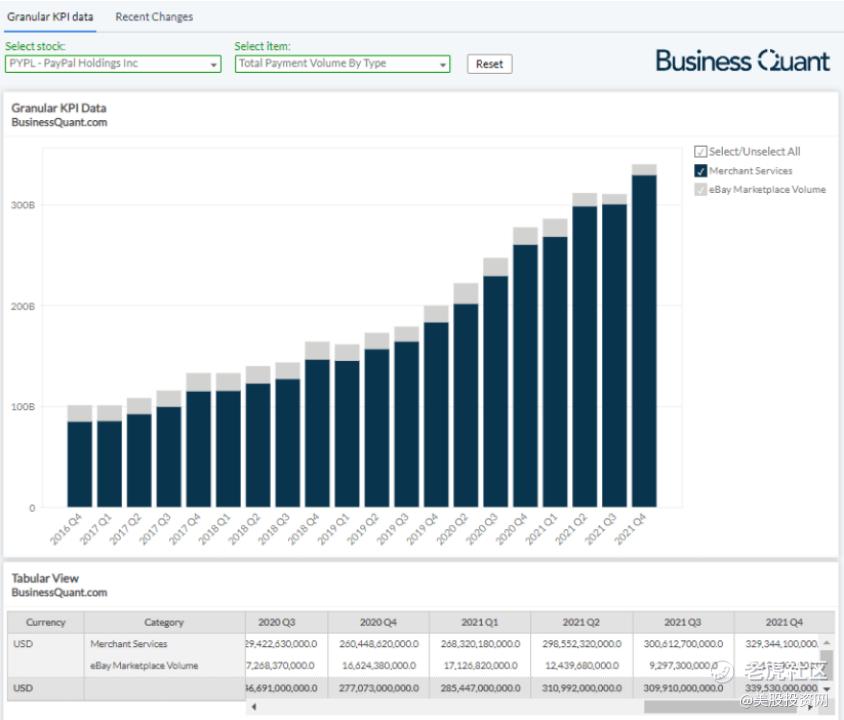844x720 pixels.
Task: Toggle the eBay Marketplace Volume checkbox
Action: [700, 190]
